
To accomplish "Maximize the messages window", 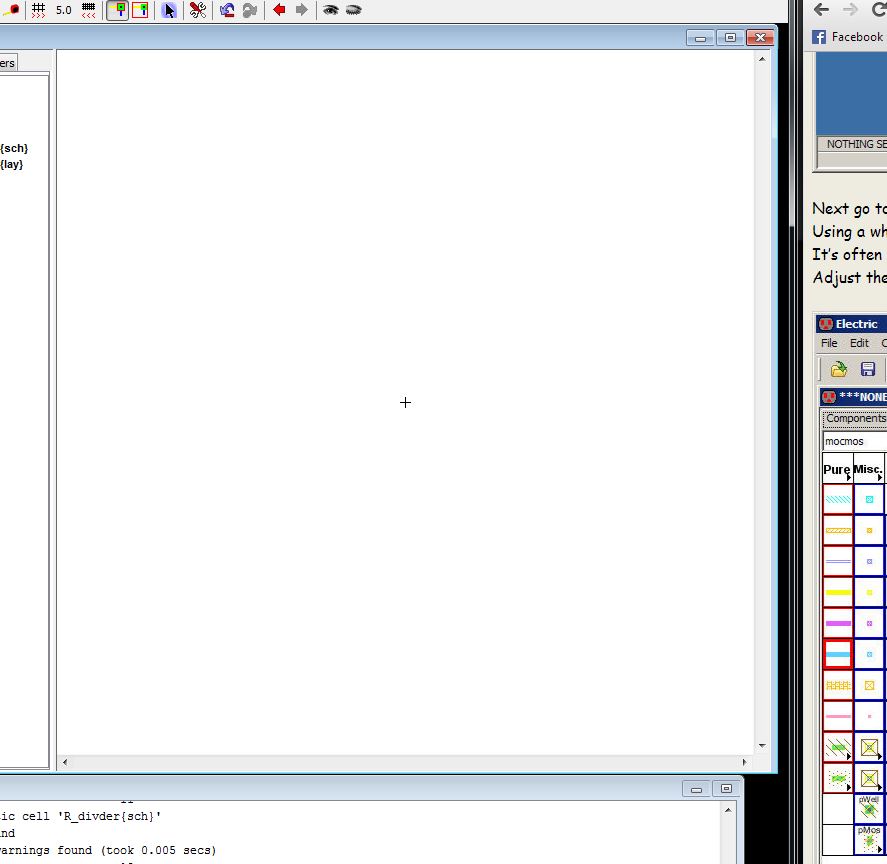I will (x=726, y=789).
